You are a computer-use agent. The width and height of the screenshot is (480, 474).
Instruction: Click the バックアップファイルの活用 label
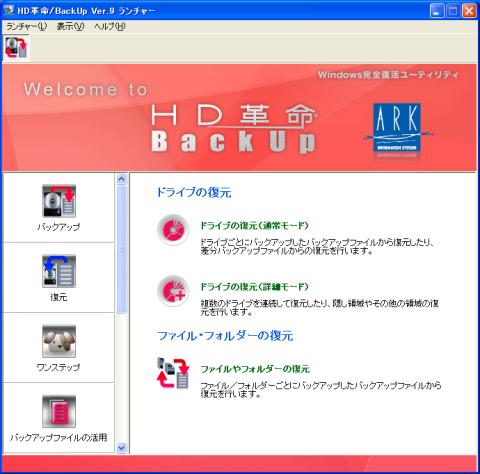click(59, 437)
